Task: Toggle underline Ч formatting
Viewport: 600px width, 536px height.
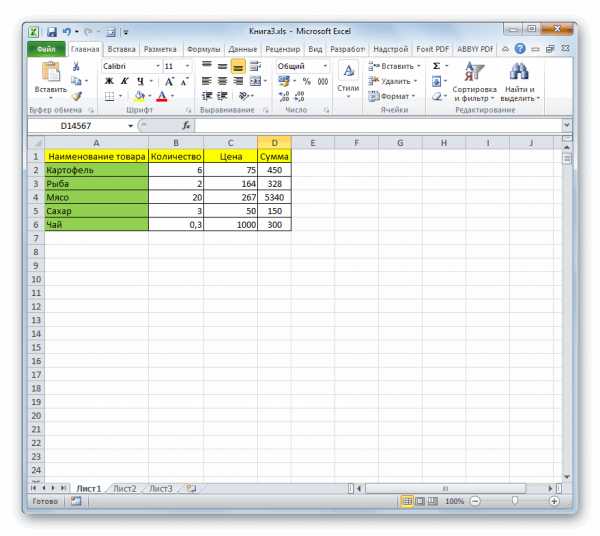Action: tap(140, 81)
